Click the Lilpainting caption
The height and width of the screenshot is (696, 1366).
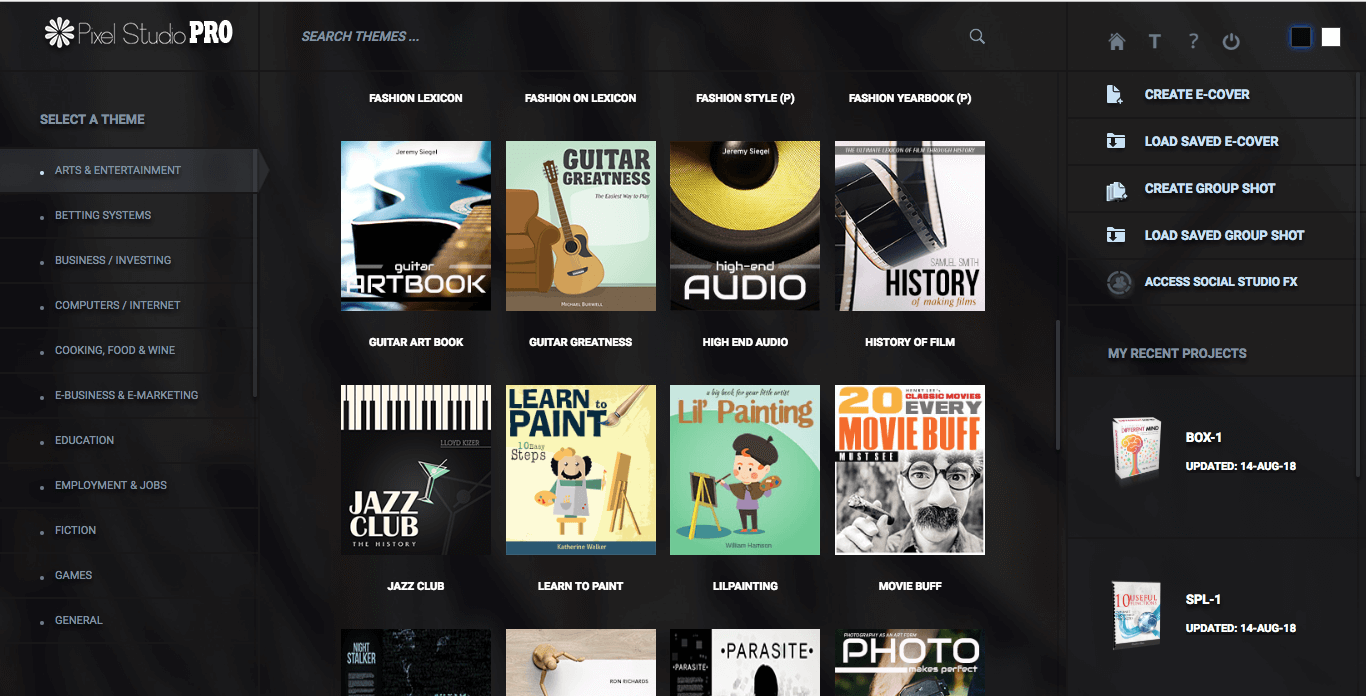(x=745, y=586)
